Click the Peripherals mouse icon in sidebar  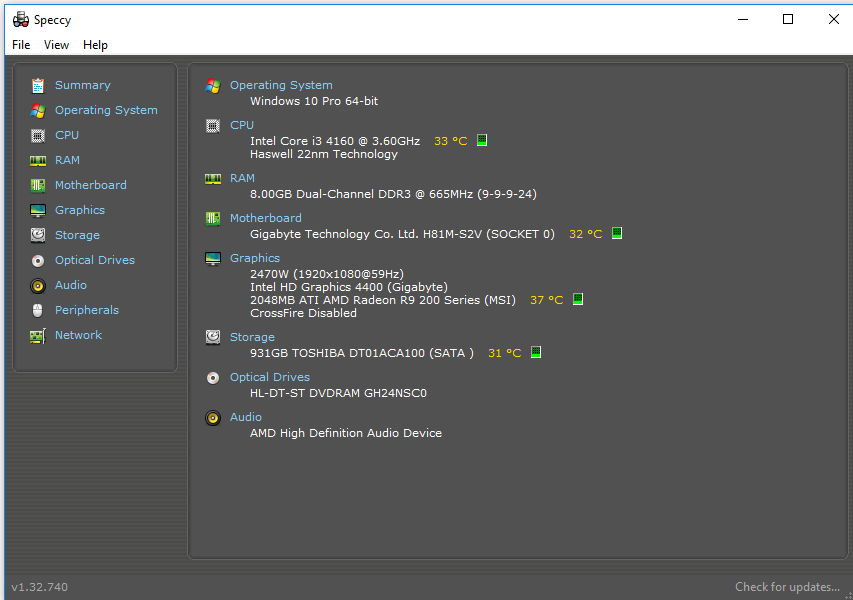click(38, 311)
